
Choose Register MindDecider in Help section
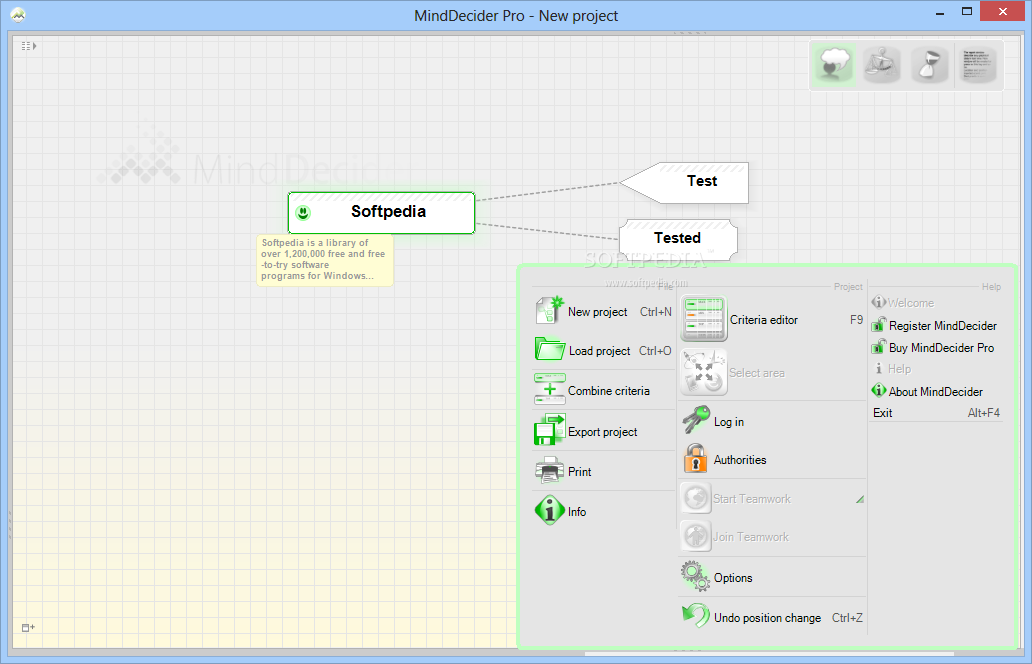click(x=936, y=325)
